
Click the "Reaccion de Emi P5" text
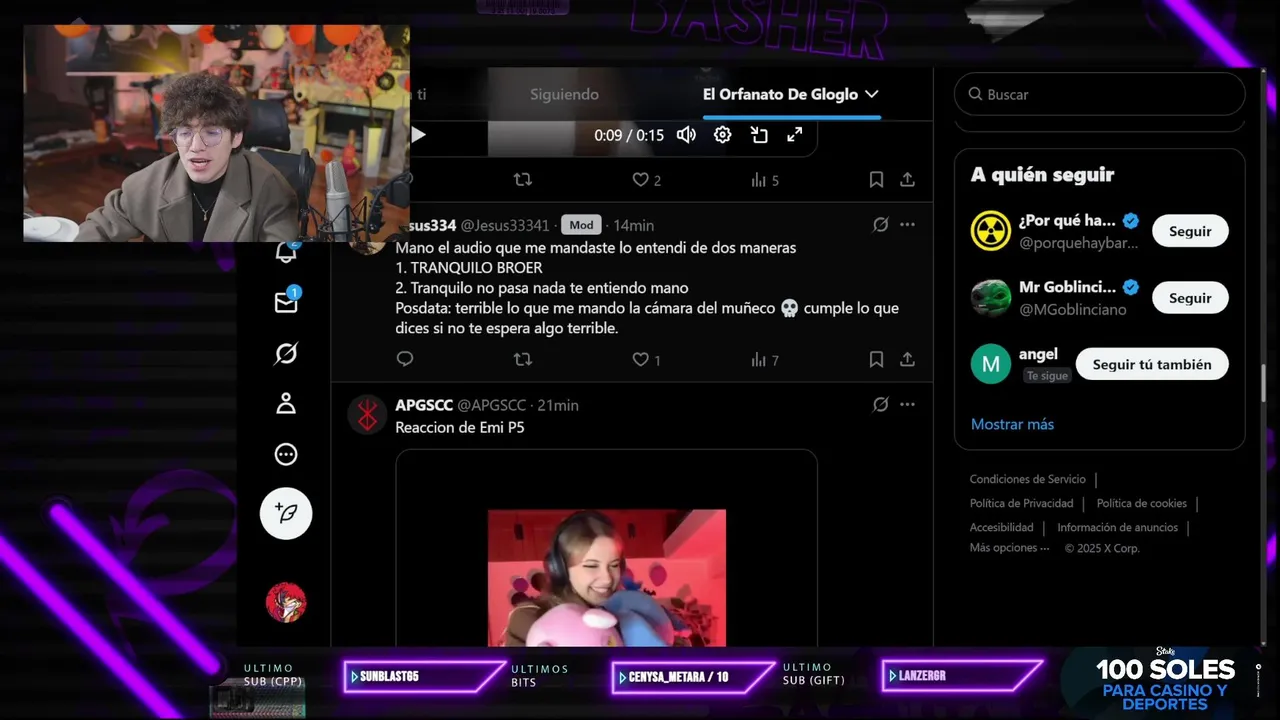(x=460, y=427)
